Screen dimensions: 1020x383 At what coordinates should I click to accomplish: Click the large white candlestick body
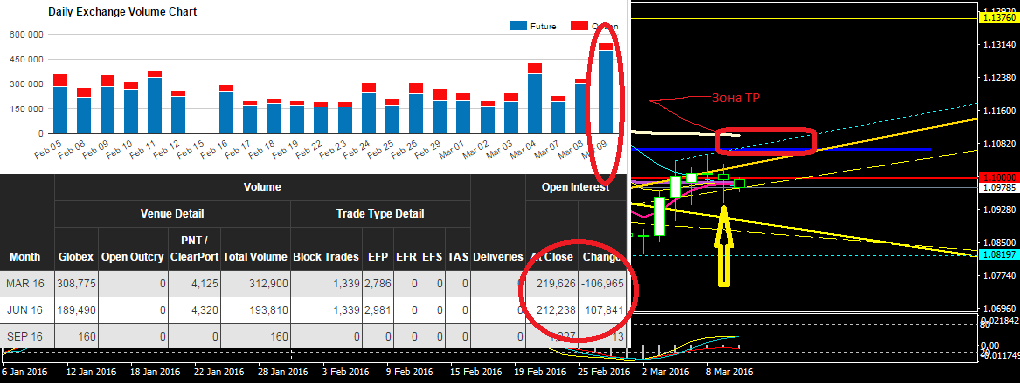coord(660,217)
